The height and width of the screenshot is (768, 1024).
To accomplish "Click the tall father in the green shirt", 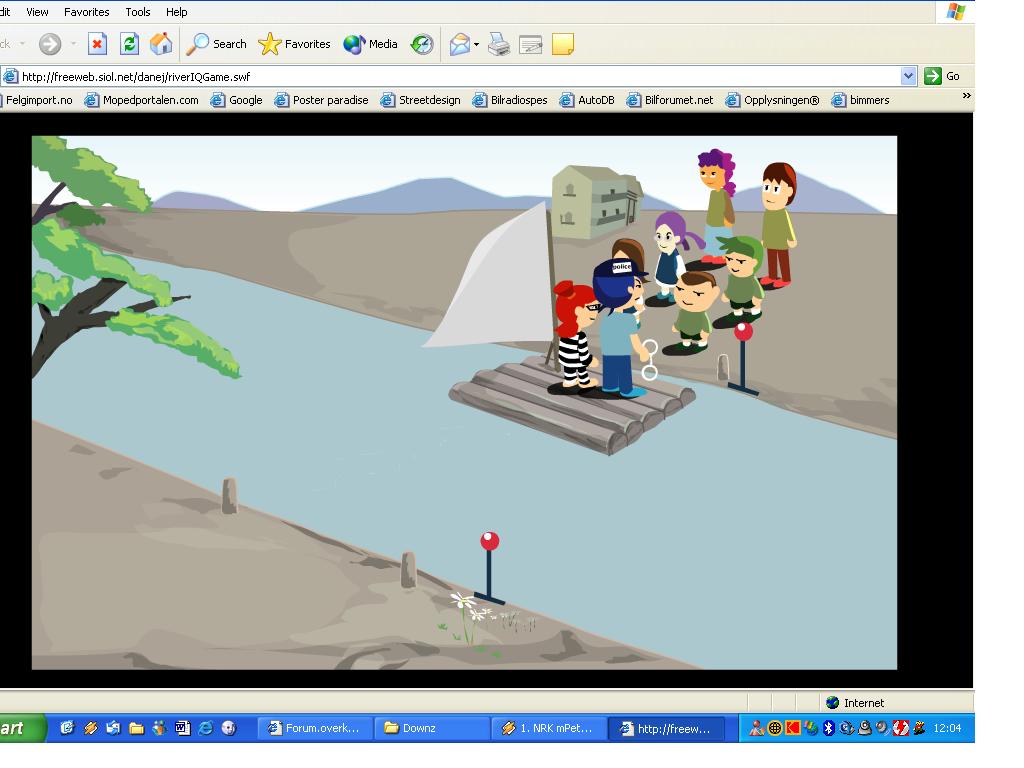I will pos(777,225).
